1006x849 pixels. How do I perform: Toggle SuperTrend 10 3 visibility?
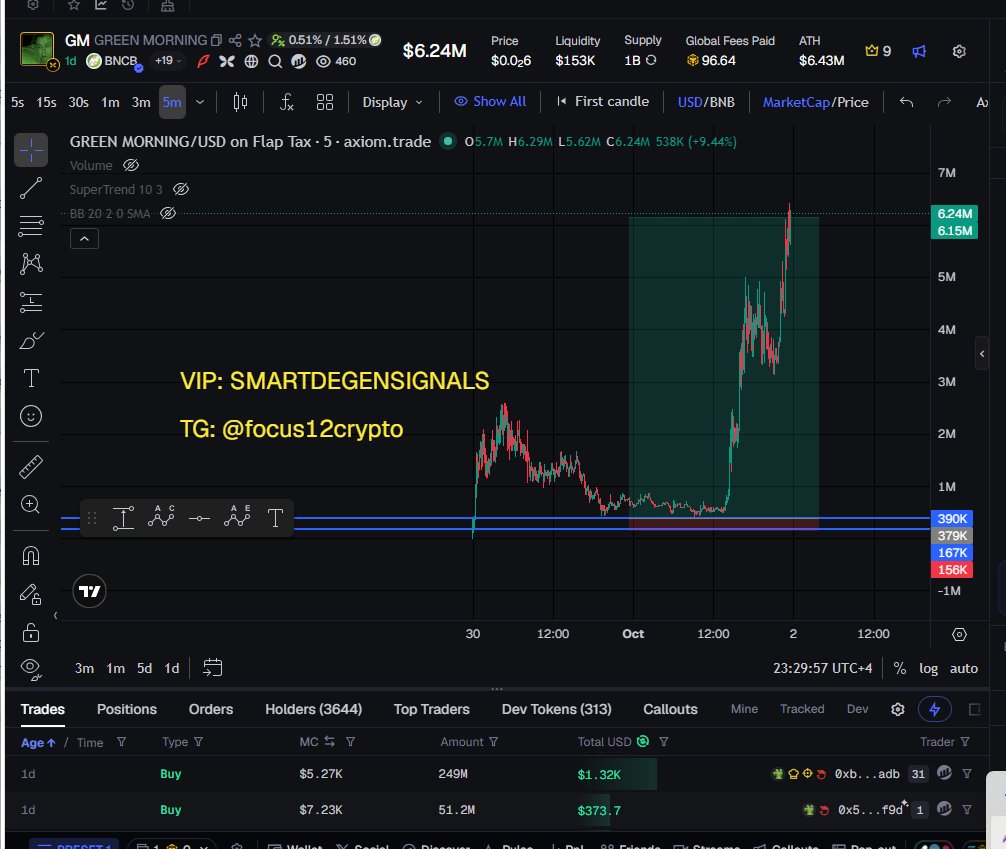(x=181, y=189)
